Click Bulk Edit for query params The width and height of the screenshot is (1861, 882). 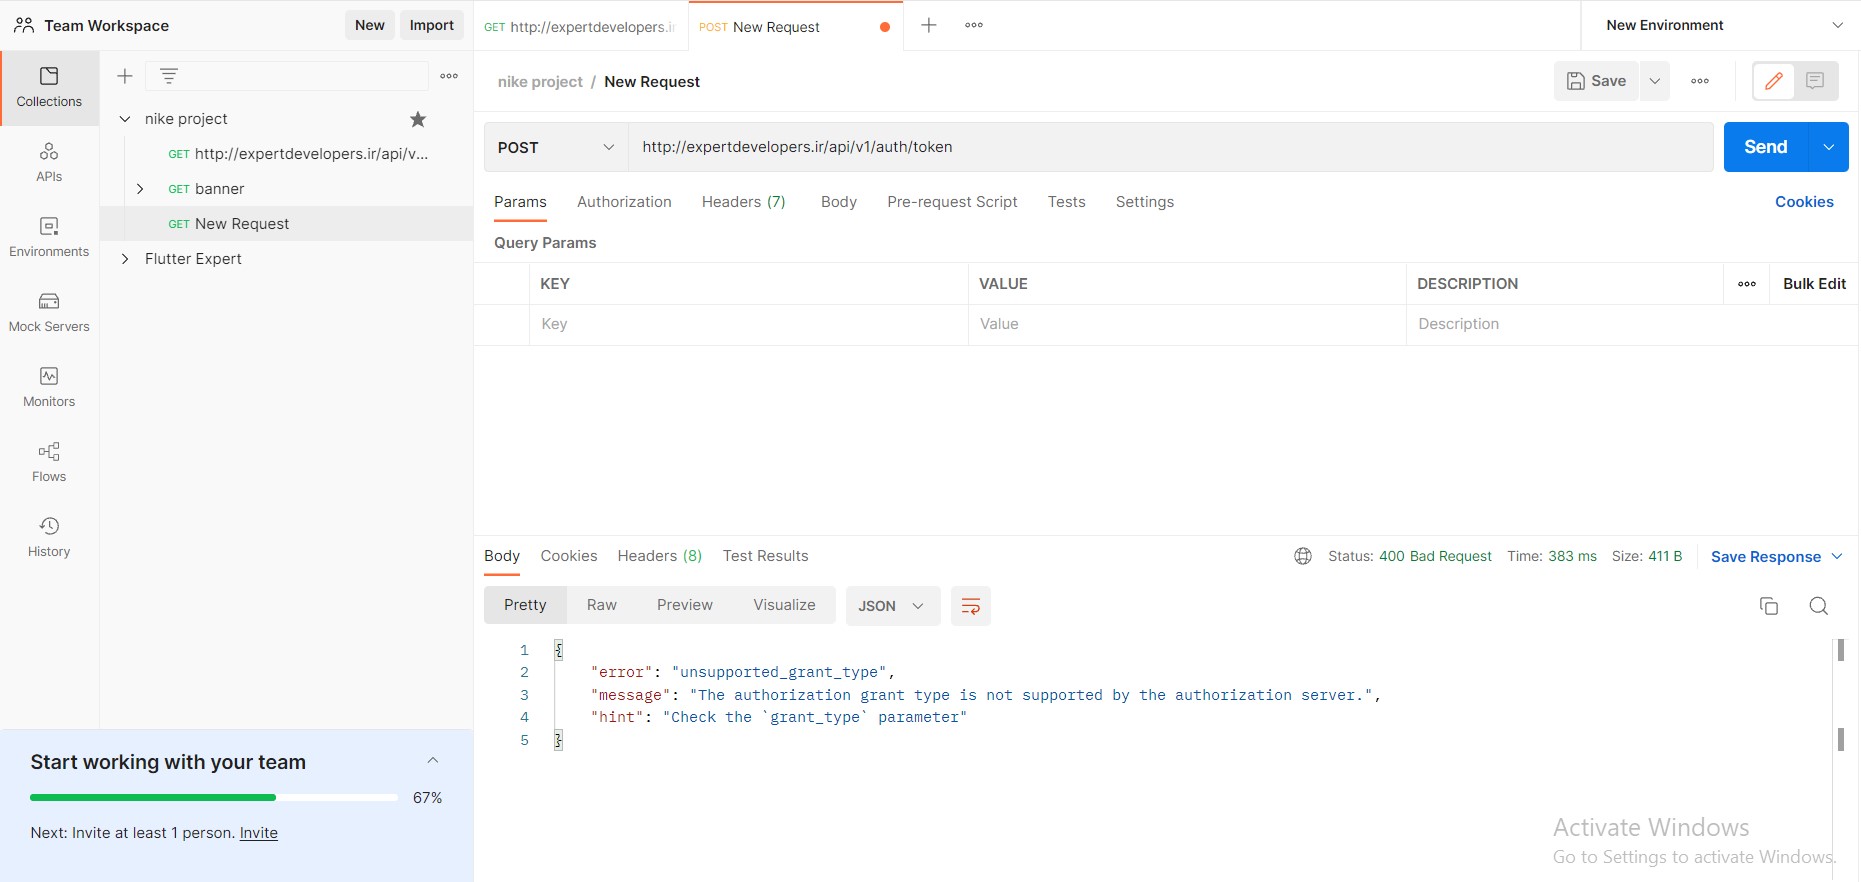tap(1814, 284)
